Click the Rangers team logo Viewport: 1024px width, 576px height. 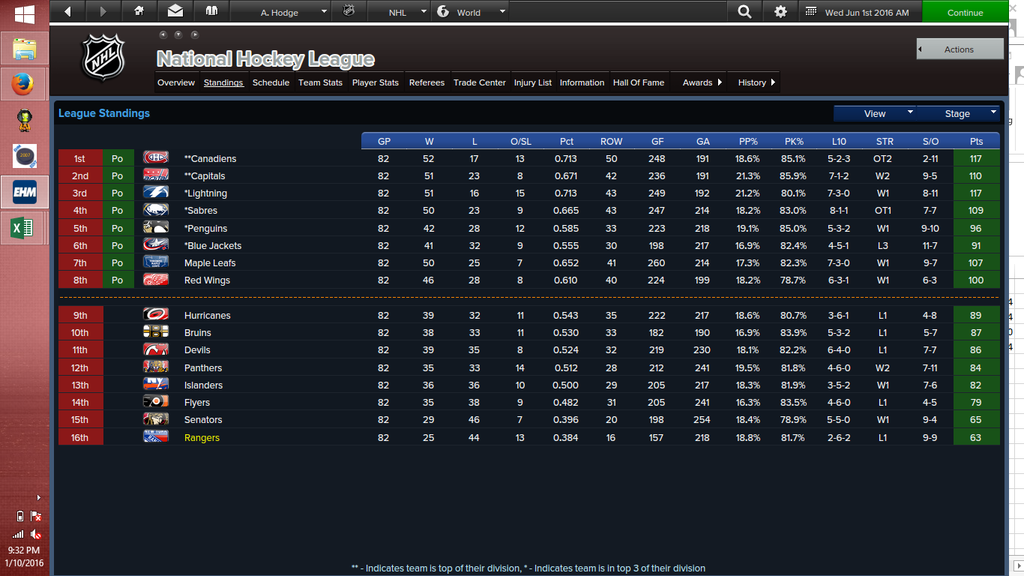pos(155,436)
